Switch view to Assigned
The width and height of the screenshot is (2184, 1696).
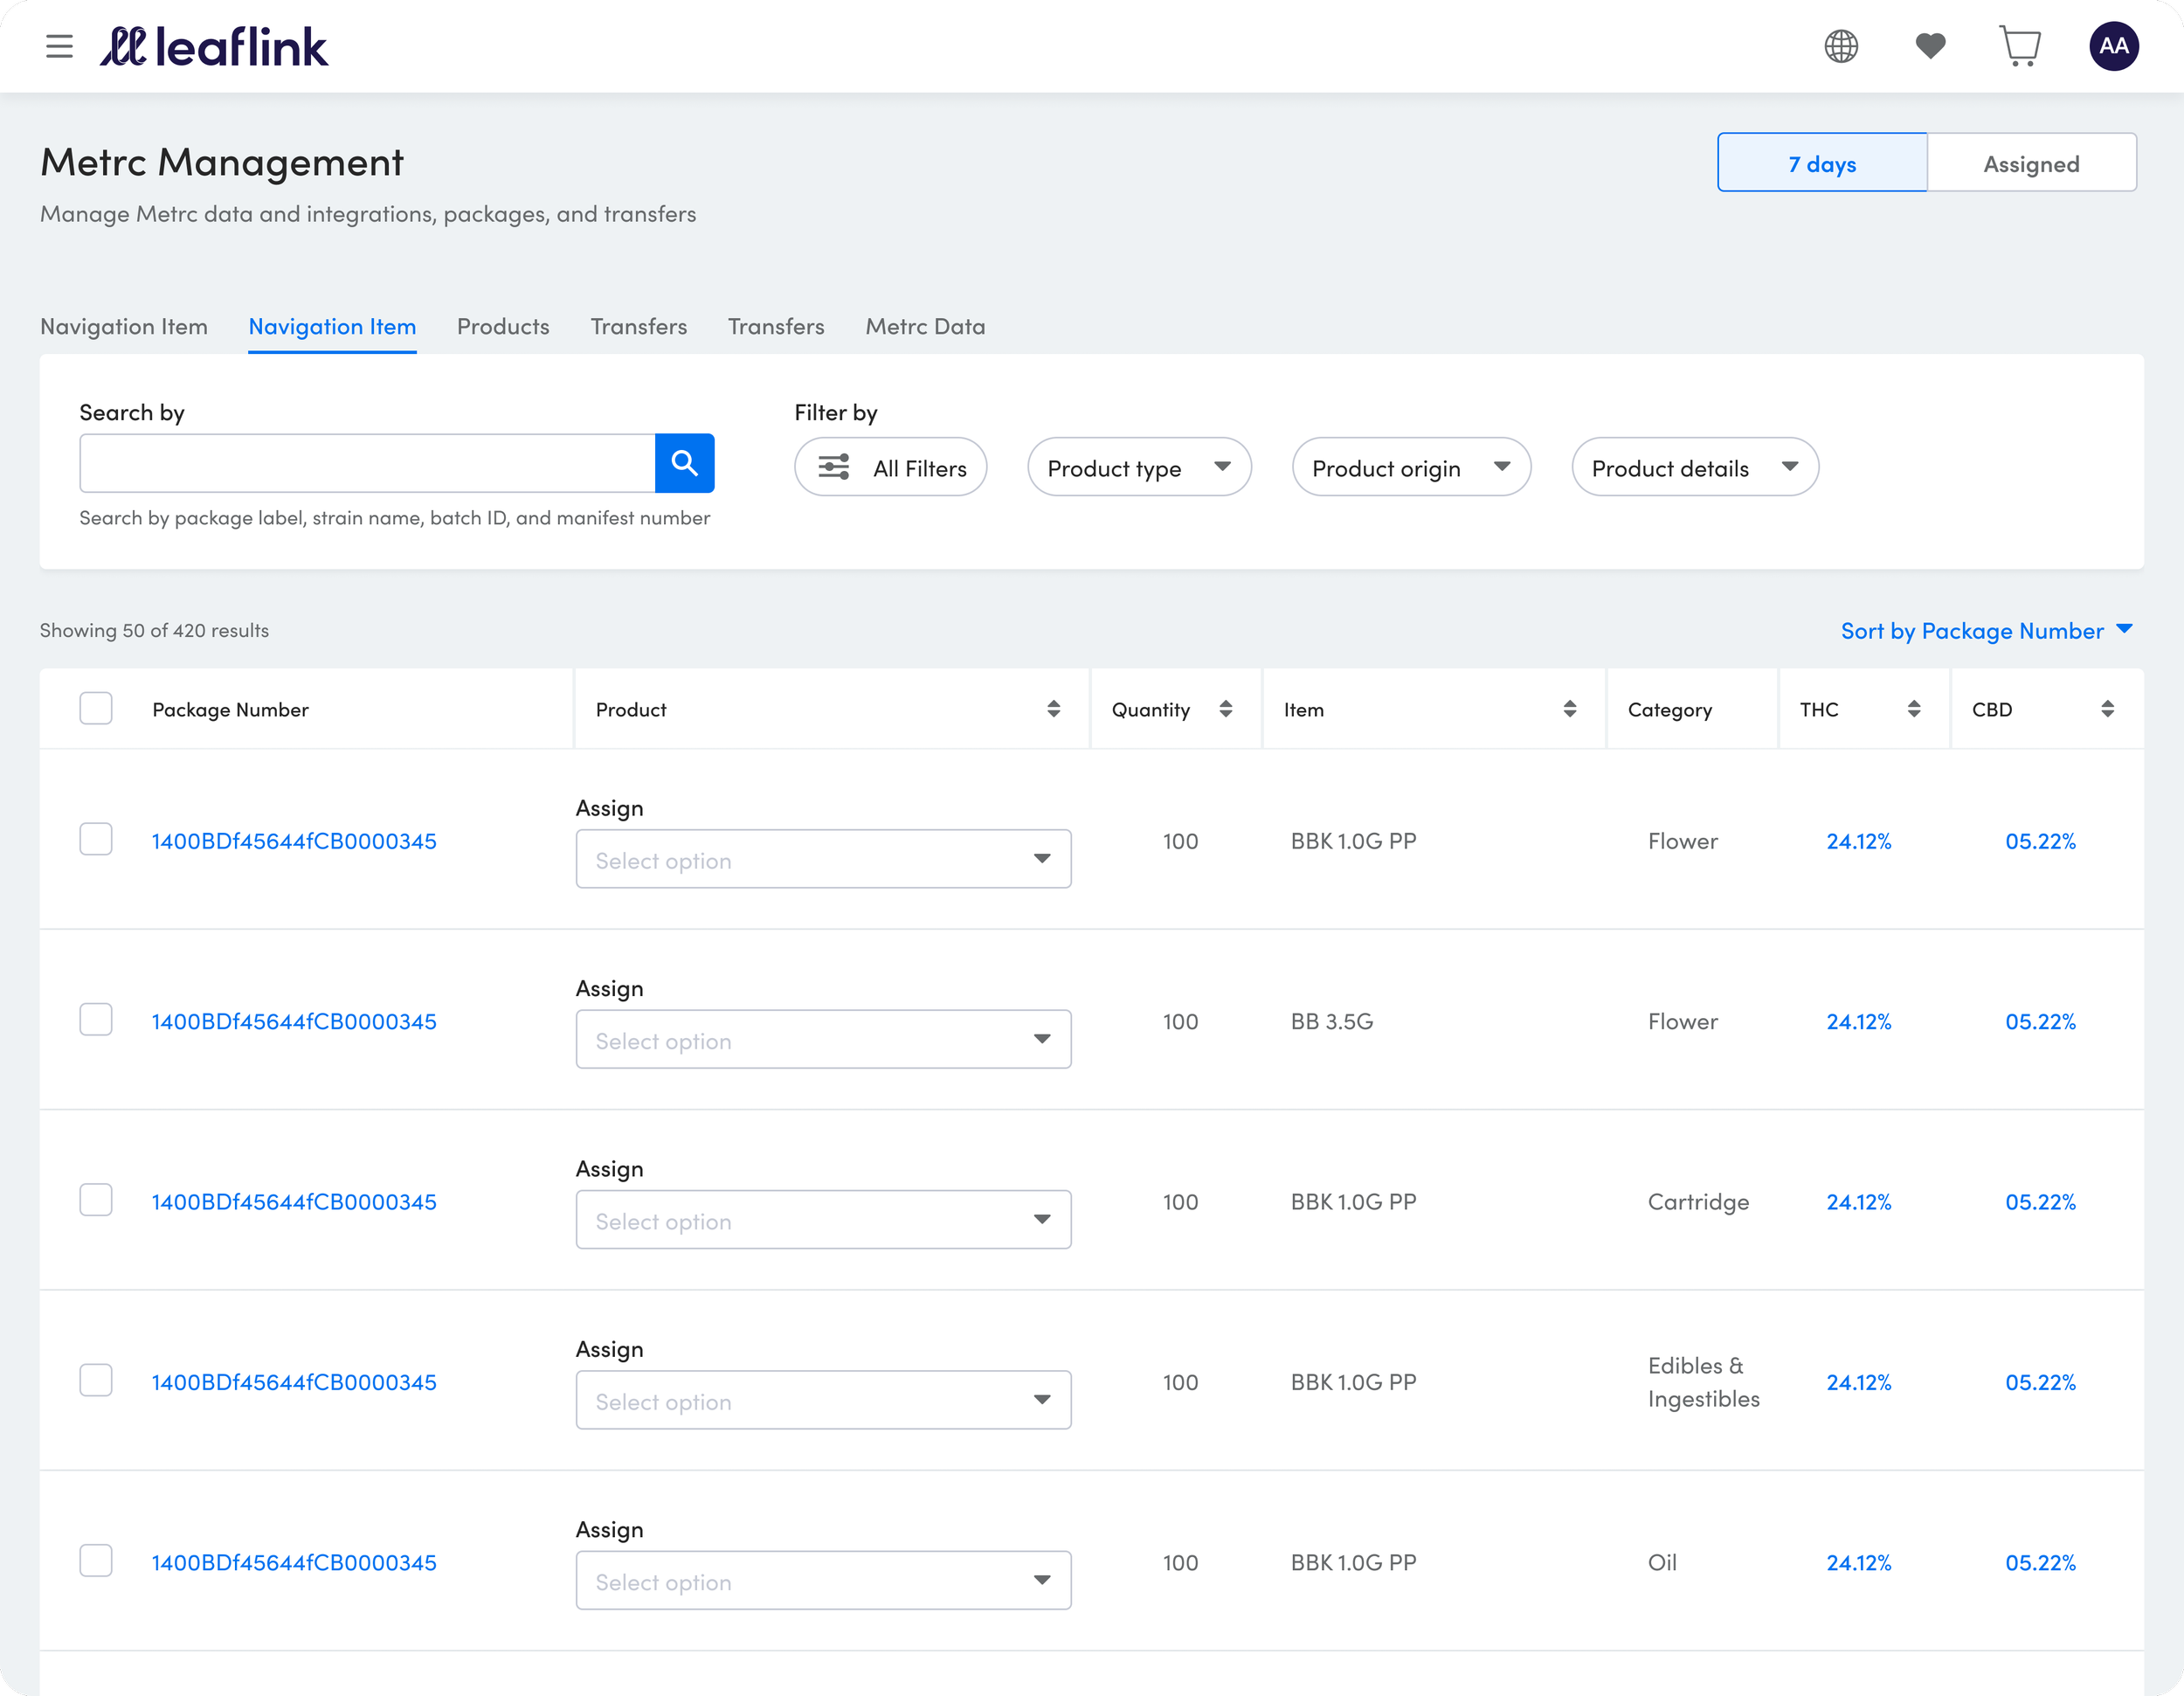[x=2031, y=163]
